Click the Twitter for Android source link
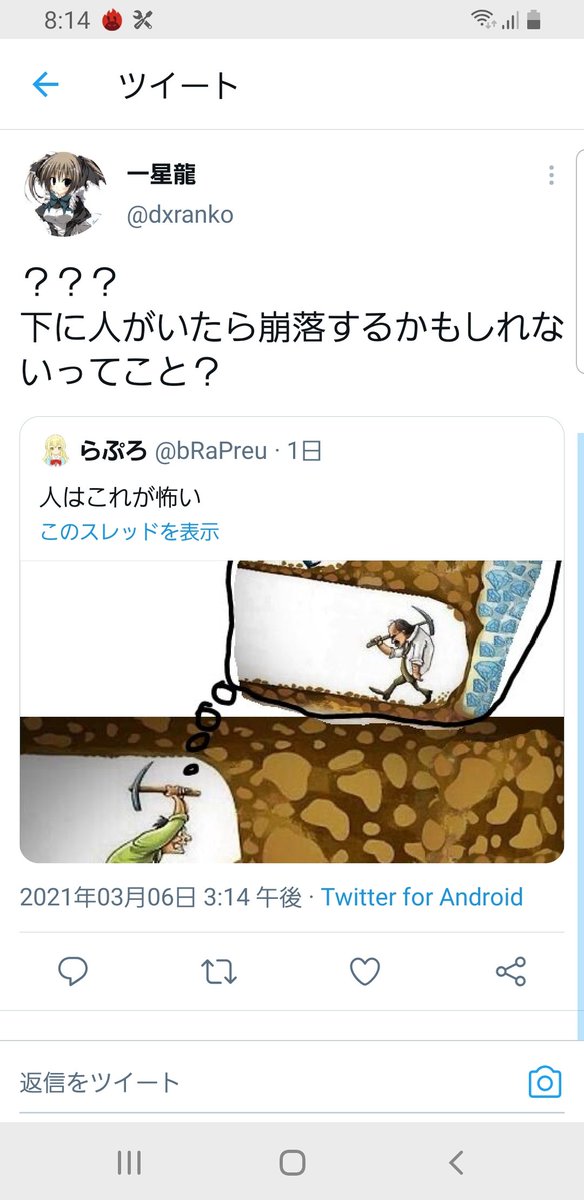This screenshot has height=1200, width=584. tap(422, 897)
